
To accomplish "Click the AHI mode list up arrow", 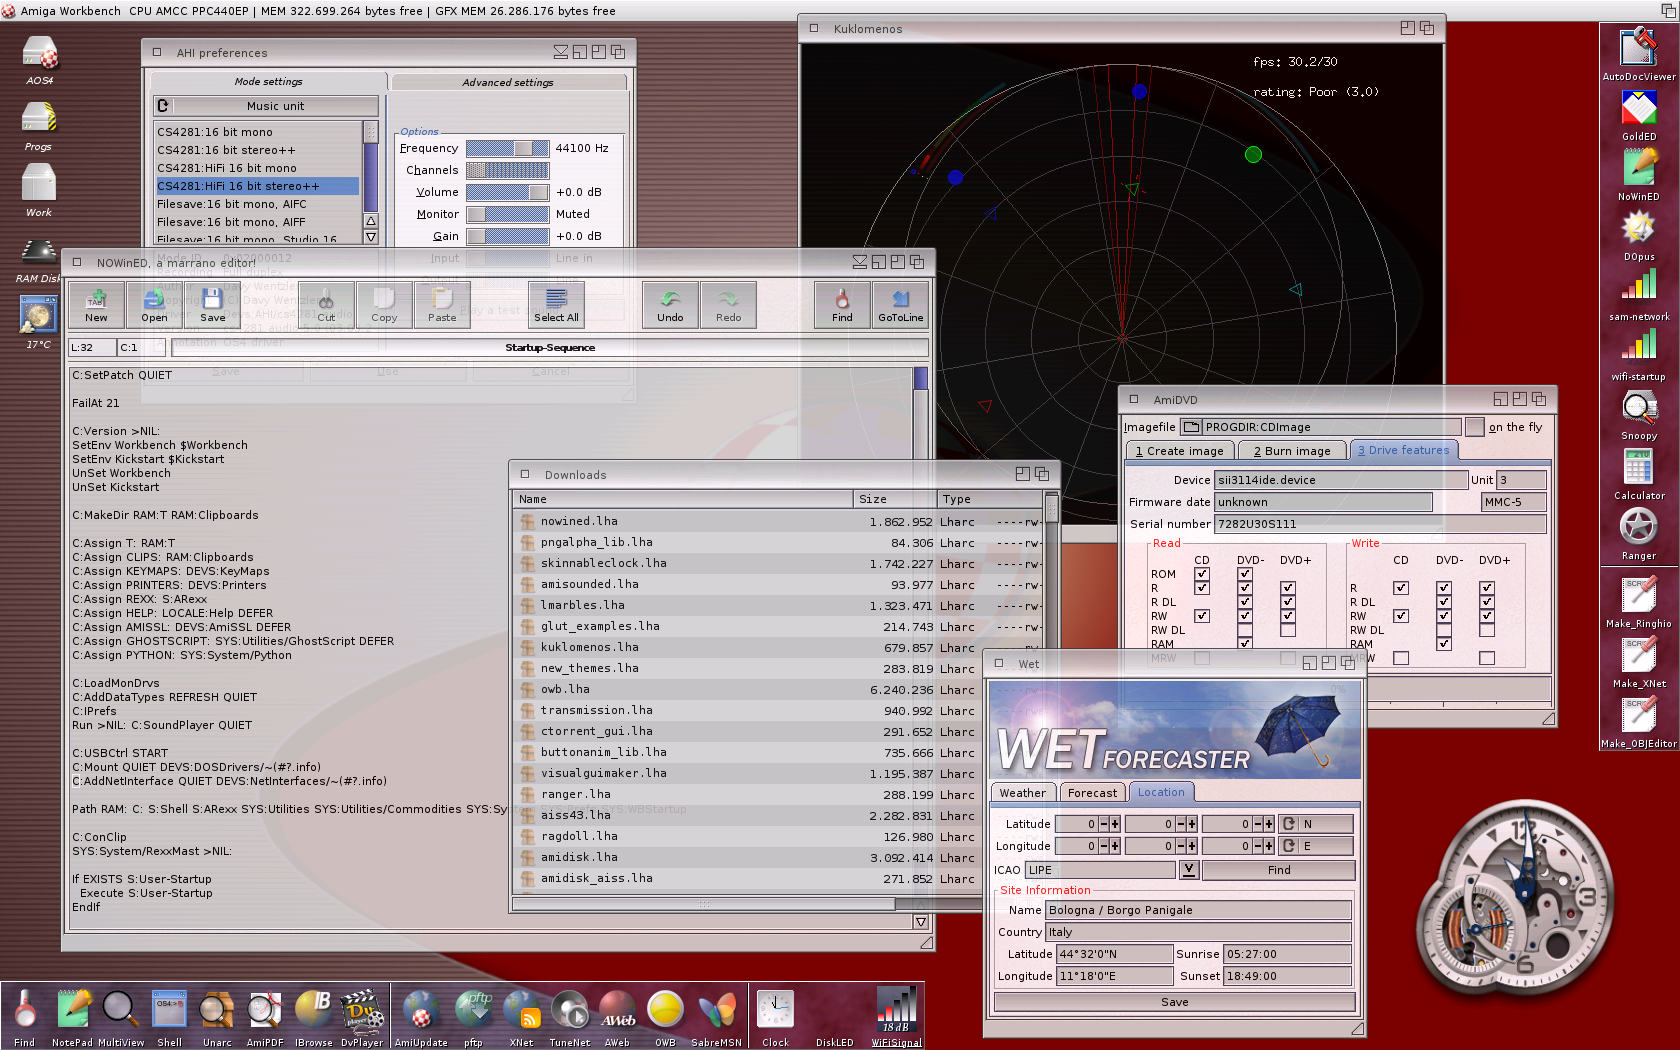I will point(371,221).
